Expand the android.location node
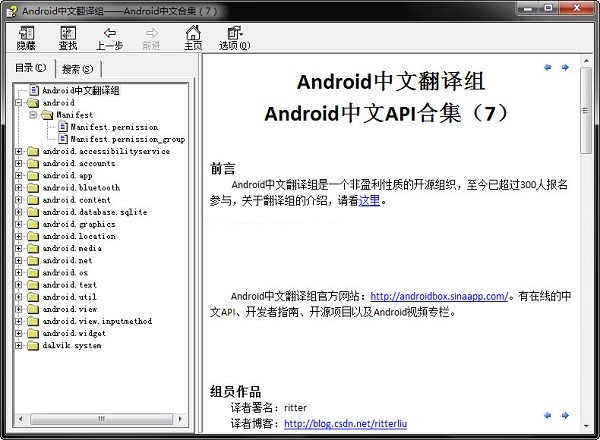600x440 pixels. (18, 236)
